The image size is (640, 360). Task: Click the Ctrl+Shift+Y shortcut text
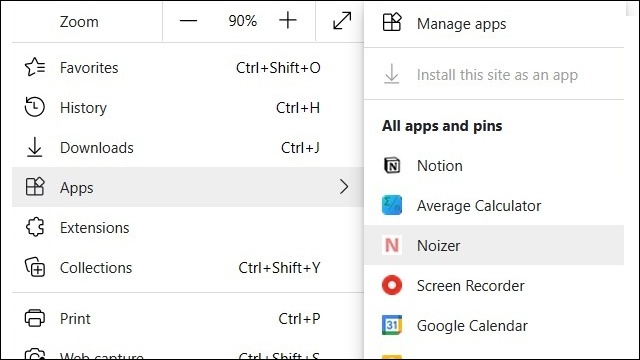click(x=279, y=268)
